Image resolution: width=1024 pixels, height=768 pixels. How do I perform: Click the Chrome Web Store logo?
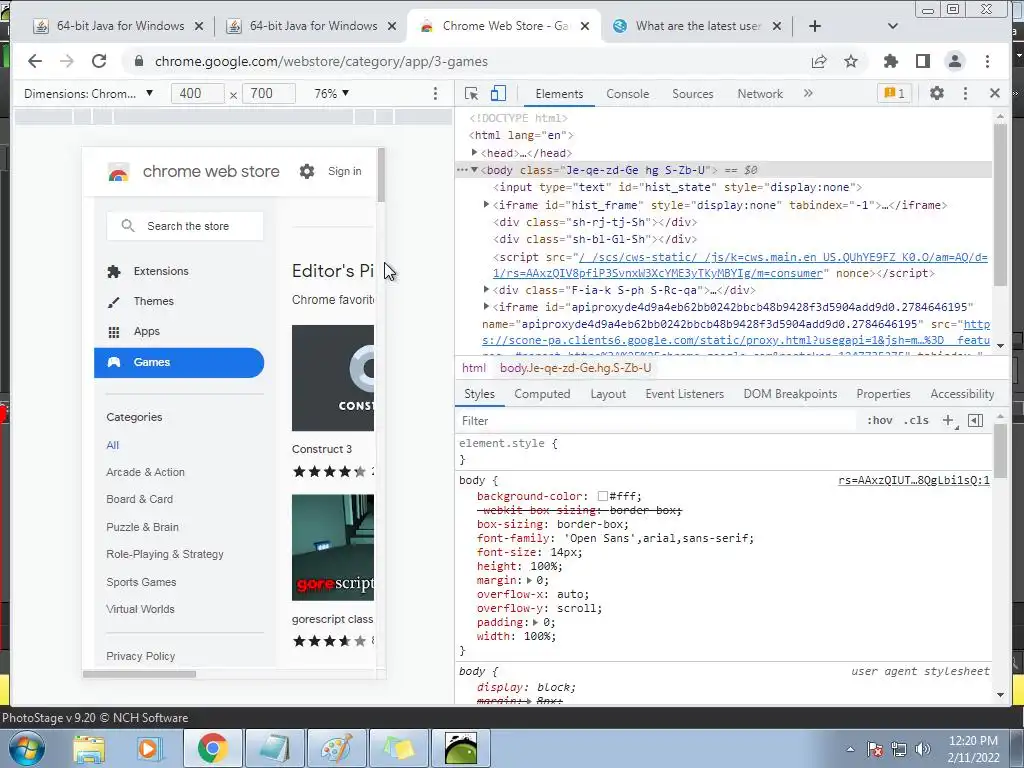[x=118, y=172]
